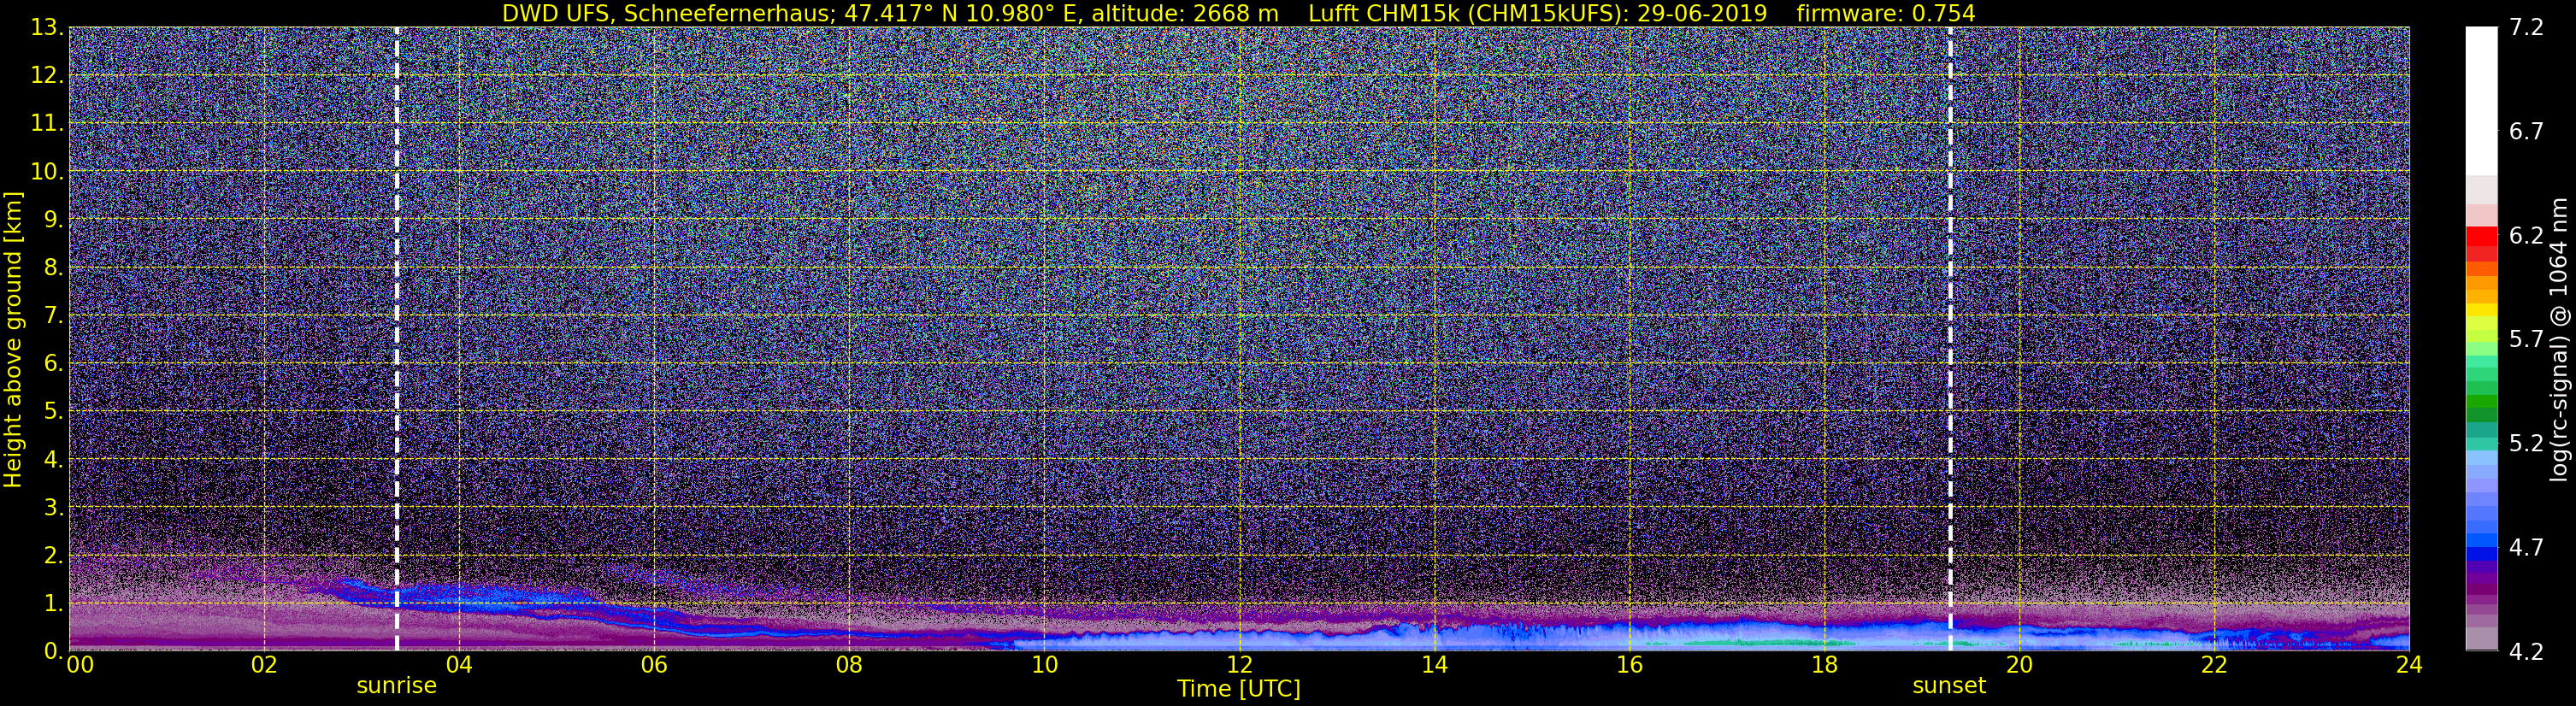Click the colorbar value '4.7'
Viewport: 2576px width, 706px height.
[2526, 547]
